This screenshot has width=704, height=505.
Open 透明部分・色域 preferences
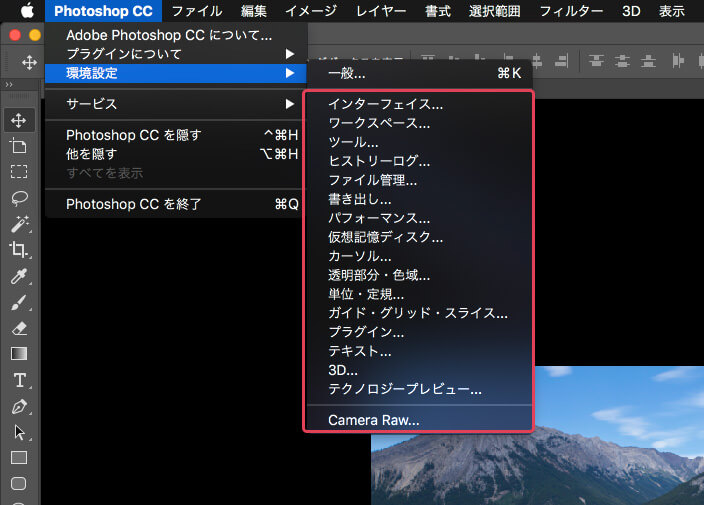(420, 275)
